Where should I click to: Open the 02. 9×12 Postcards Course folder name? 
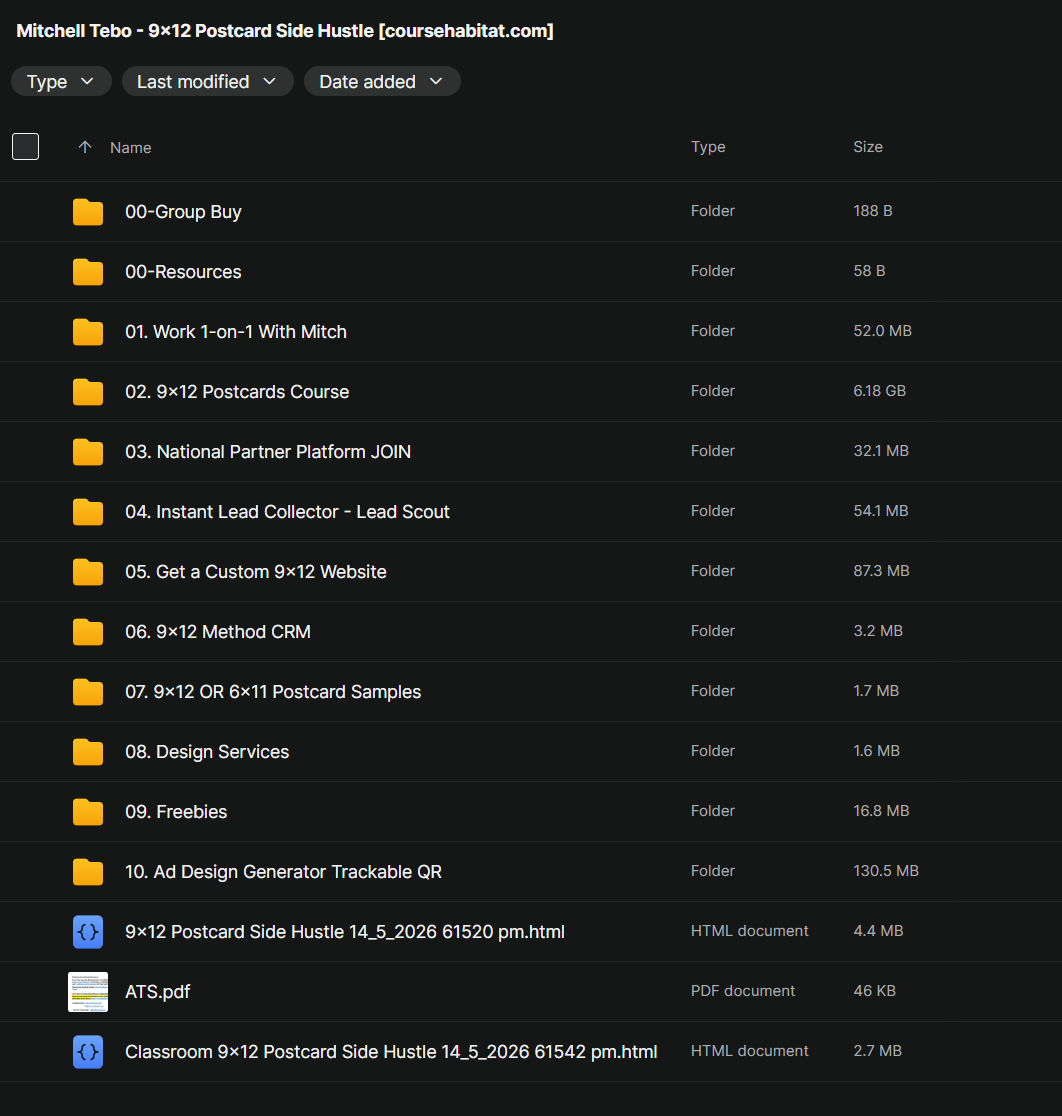237,392
